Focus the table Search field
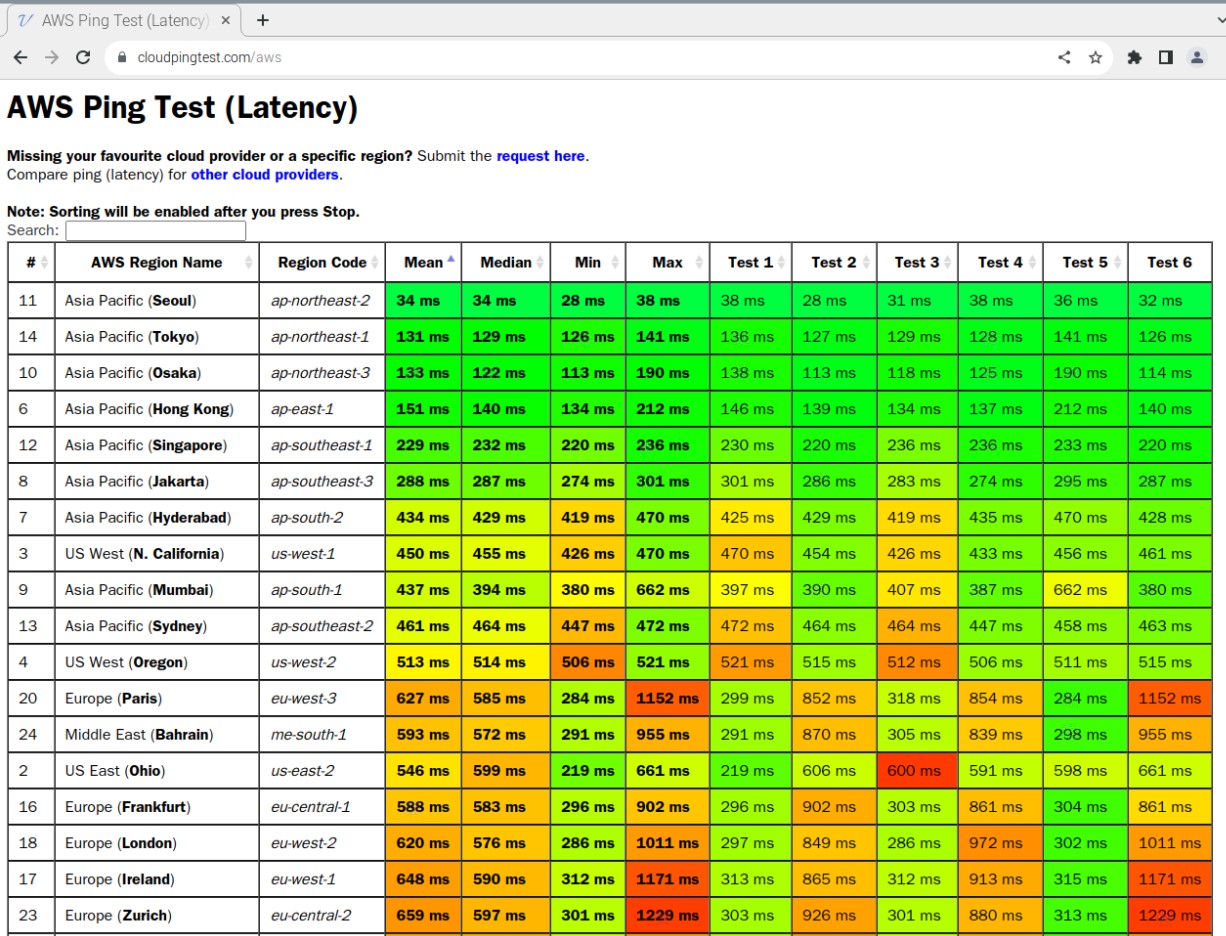 tap(156, 231)
